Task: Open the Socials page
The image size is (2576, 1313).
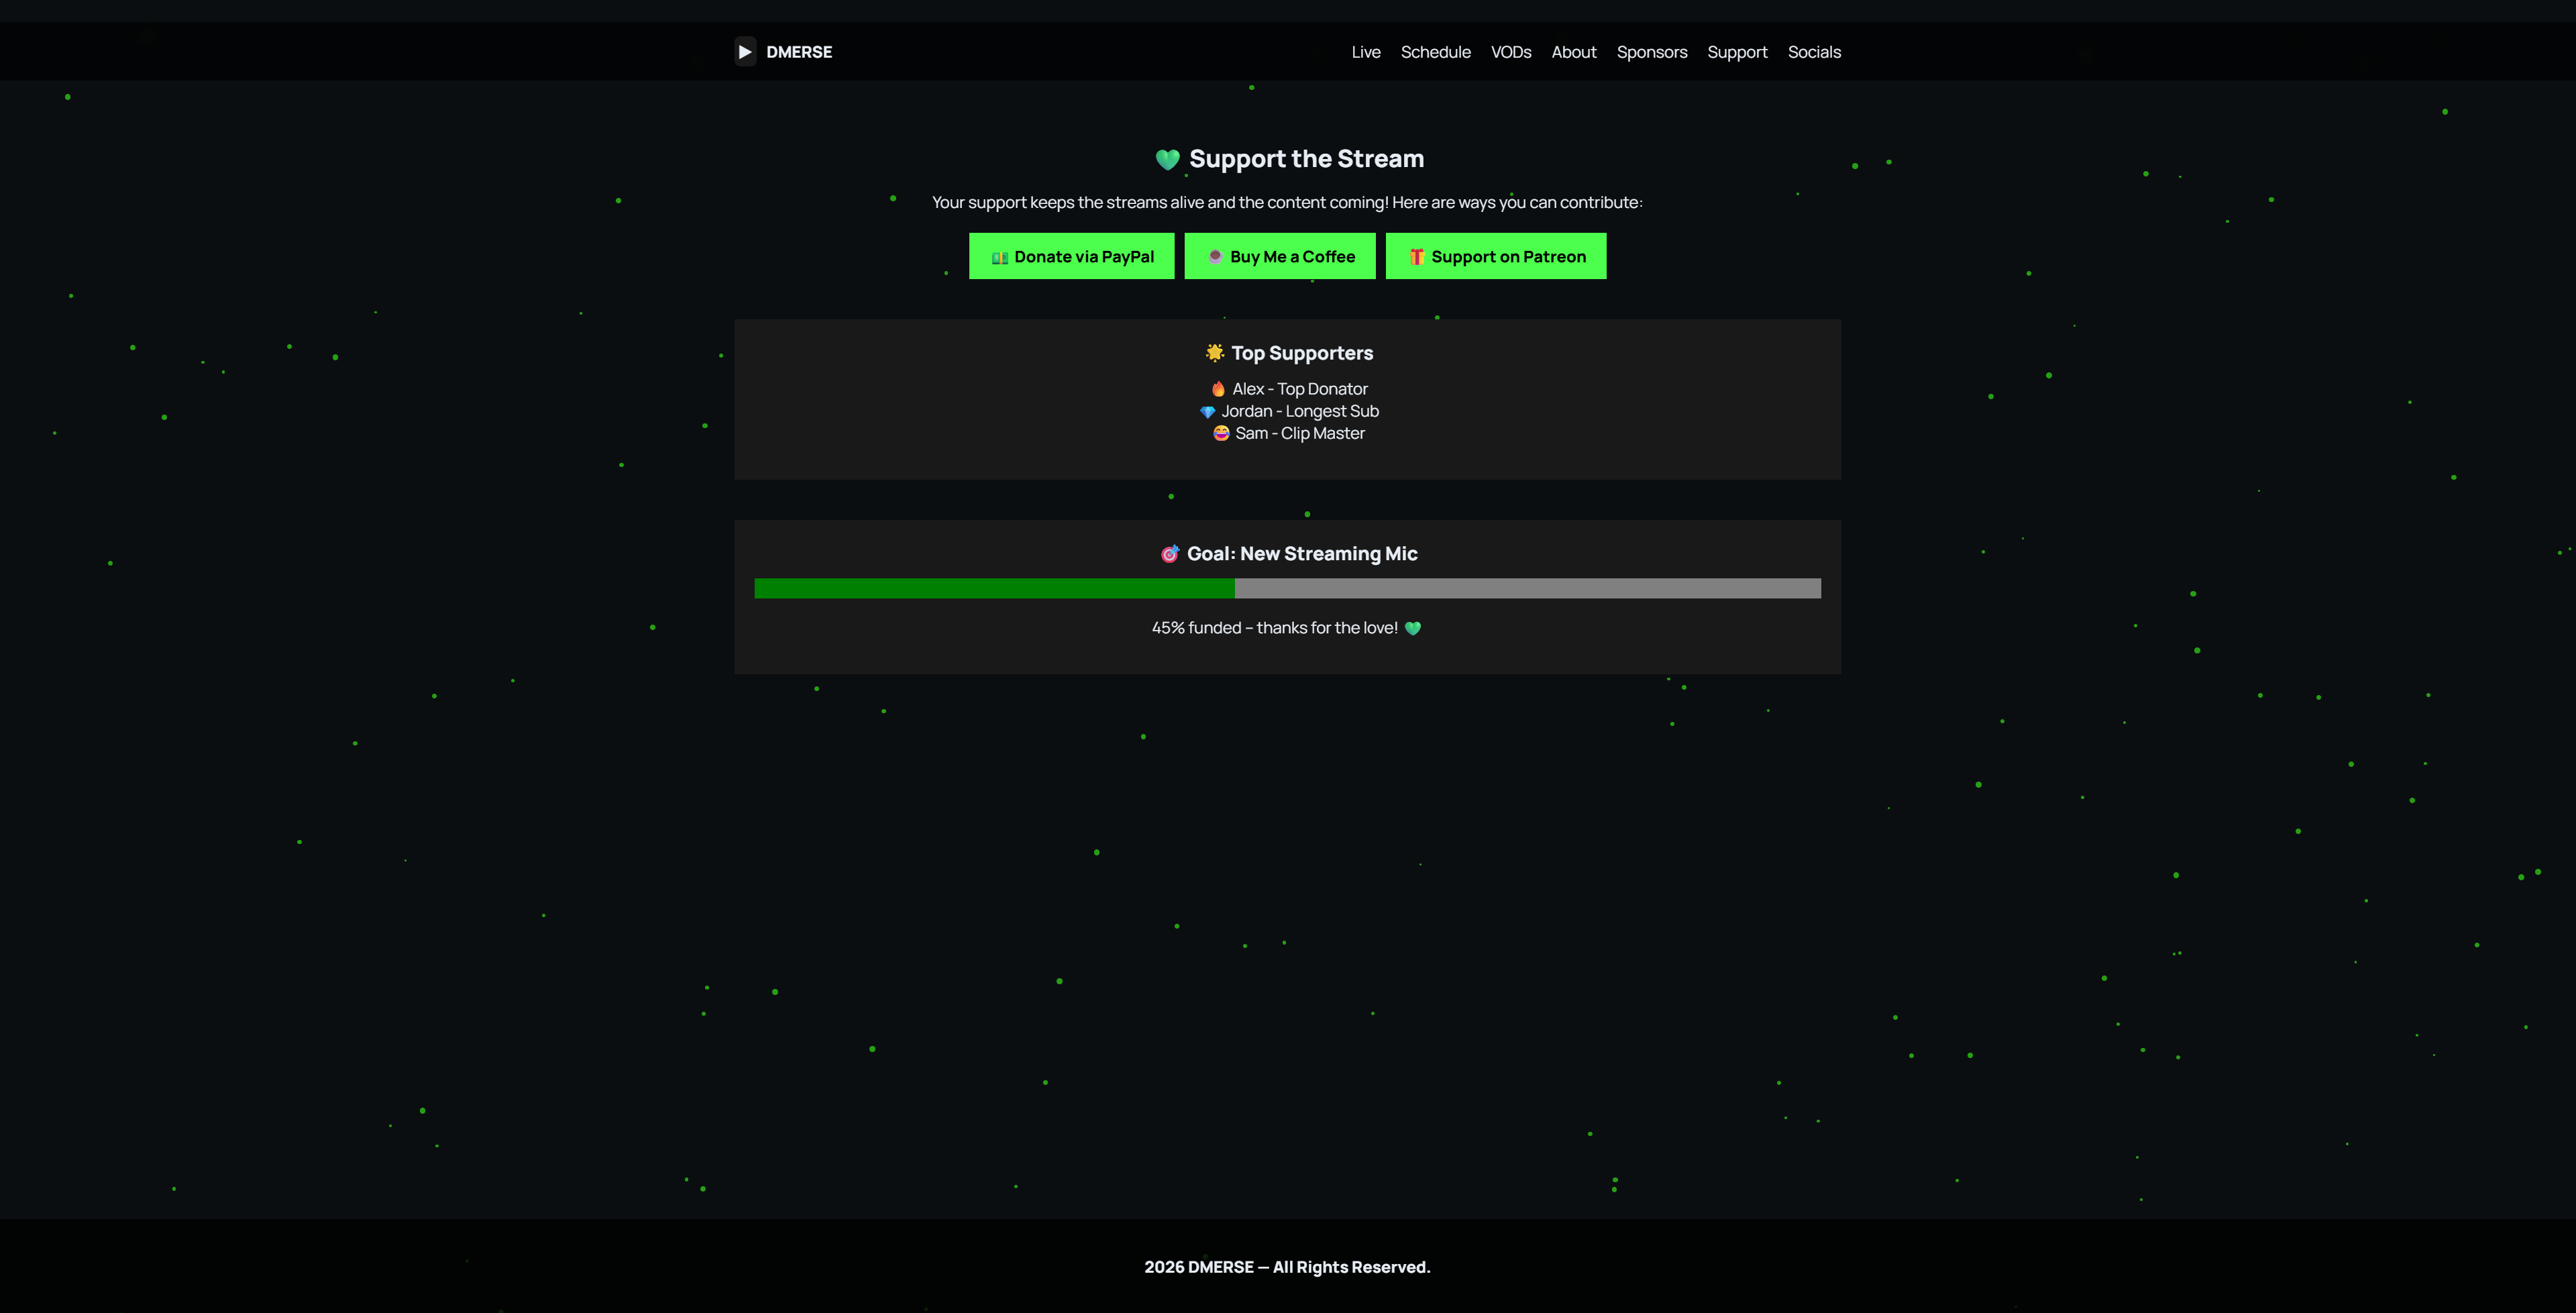Action: point(1814,51)
